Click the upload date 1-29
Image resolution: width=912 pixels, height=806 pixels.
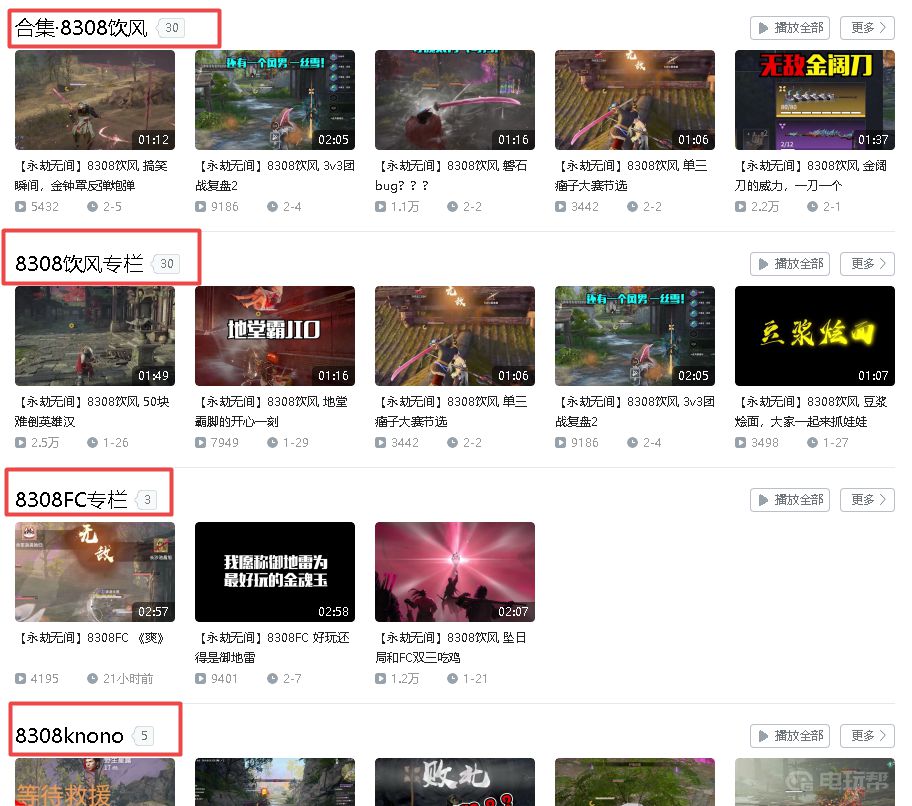pos(295,443)
